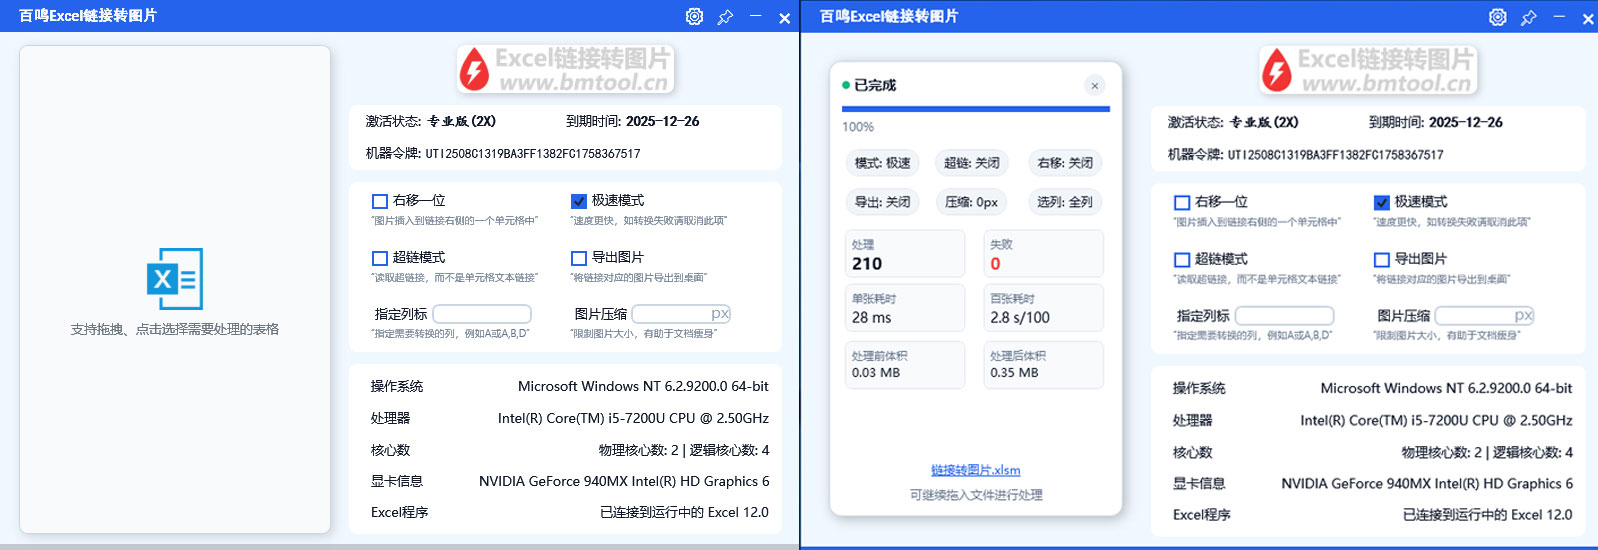Click the red lightning logo in drop-zone window
Screen dimensions: 1598x550
pos(473,70)
